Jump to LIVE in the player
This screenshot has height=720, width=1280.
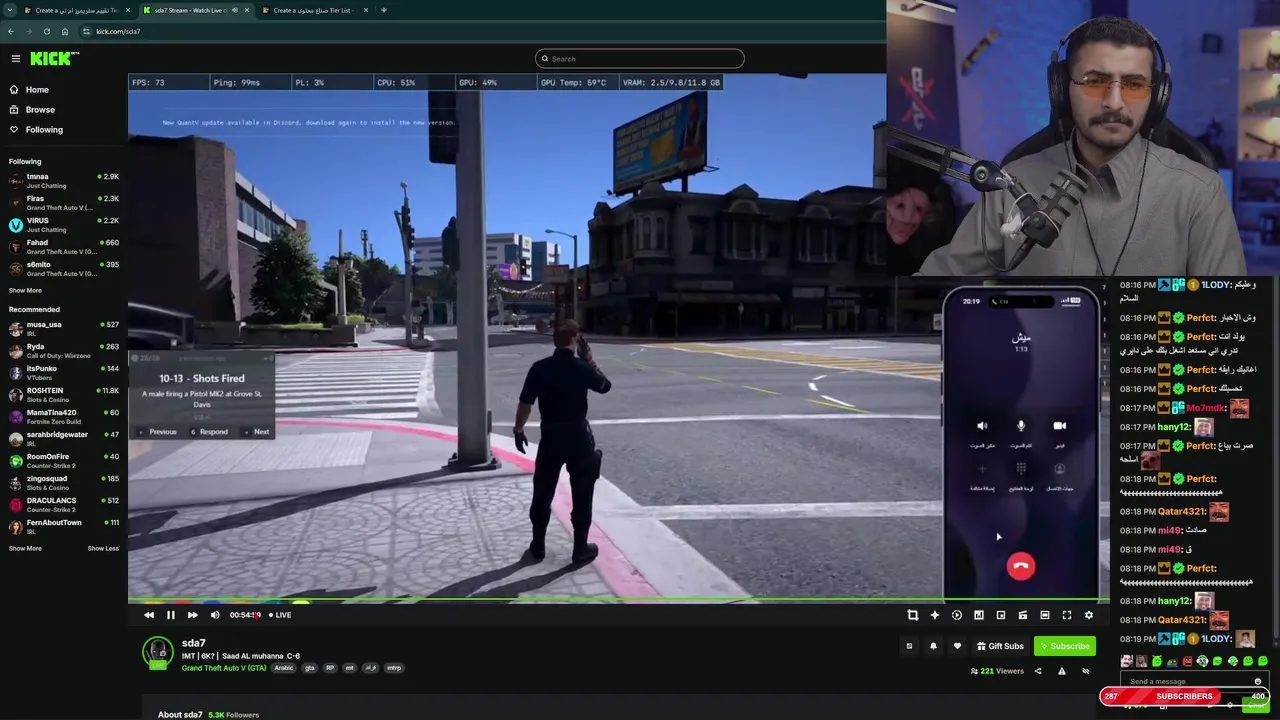pos(280,615)
